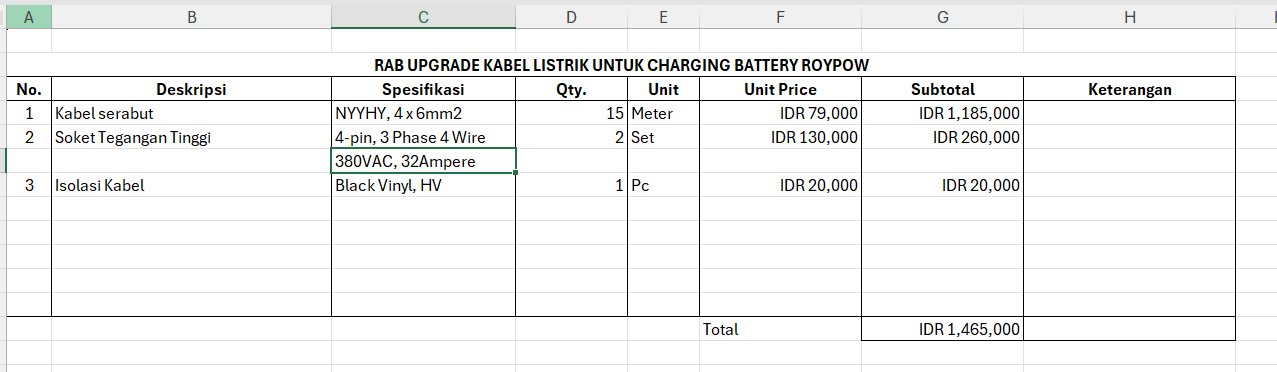Click the 'Set' unit cell
The height and width of the screenshot is (372, 1277).
[663, 137]
